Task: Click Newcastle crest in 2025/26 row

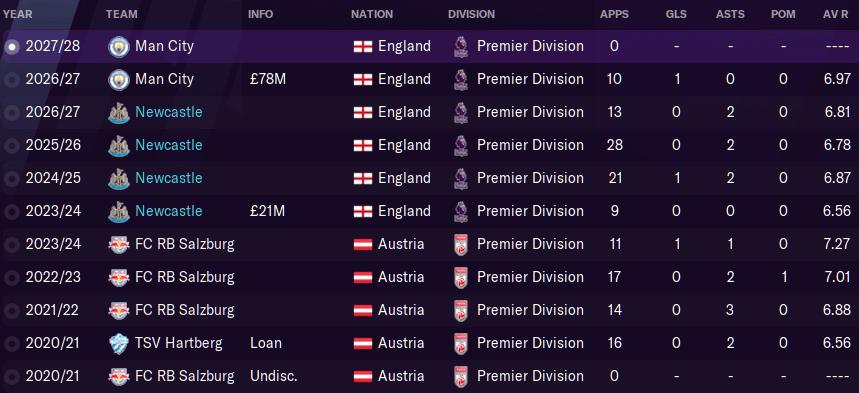Action: 119,145
